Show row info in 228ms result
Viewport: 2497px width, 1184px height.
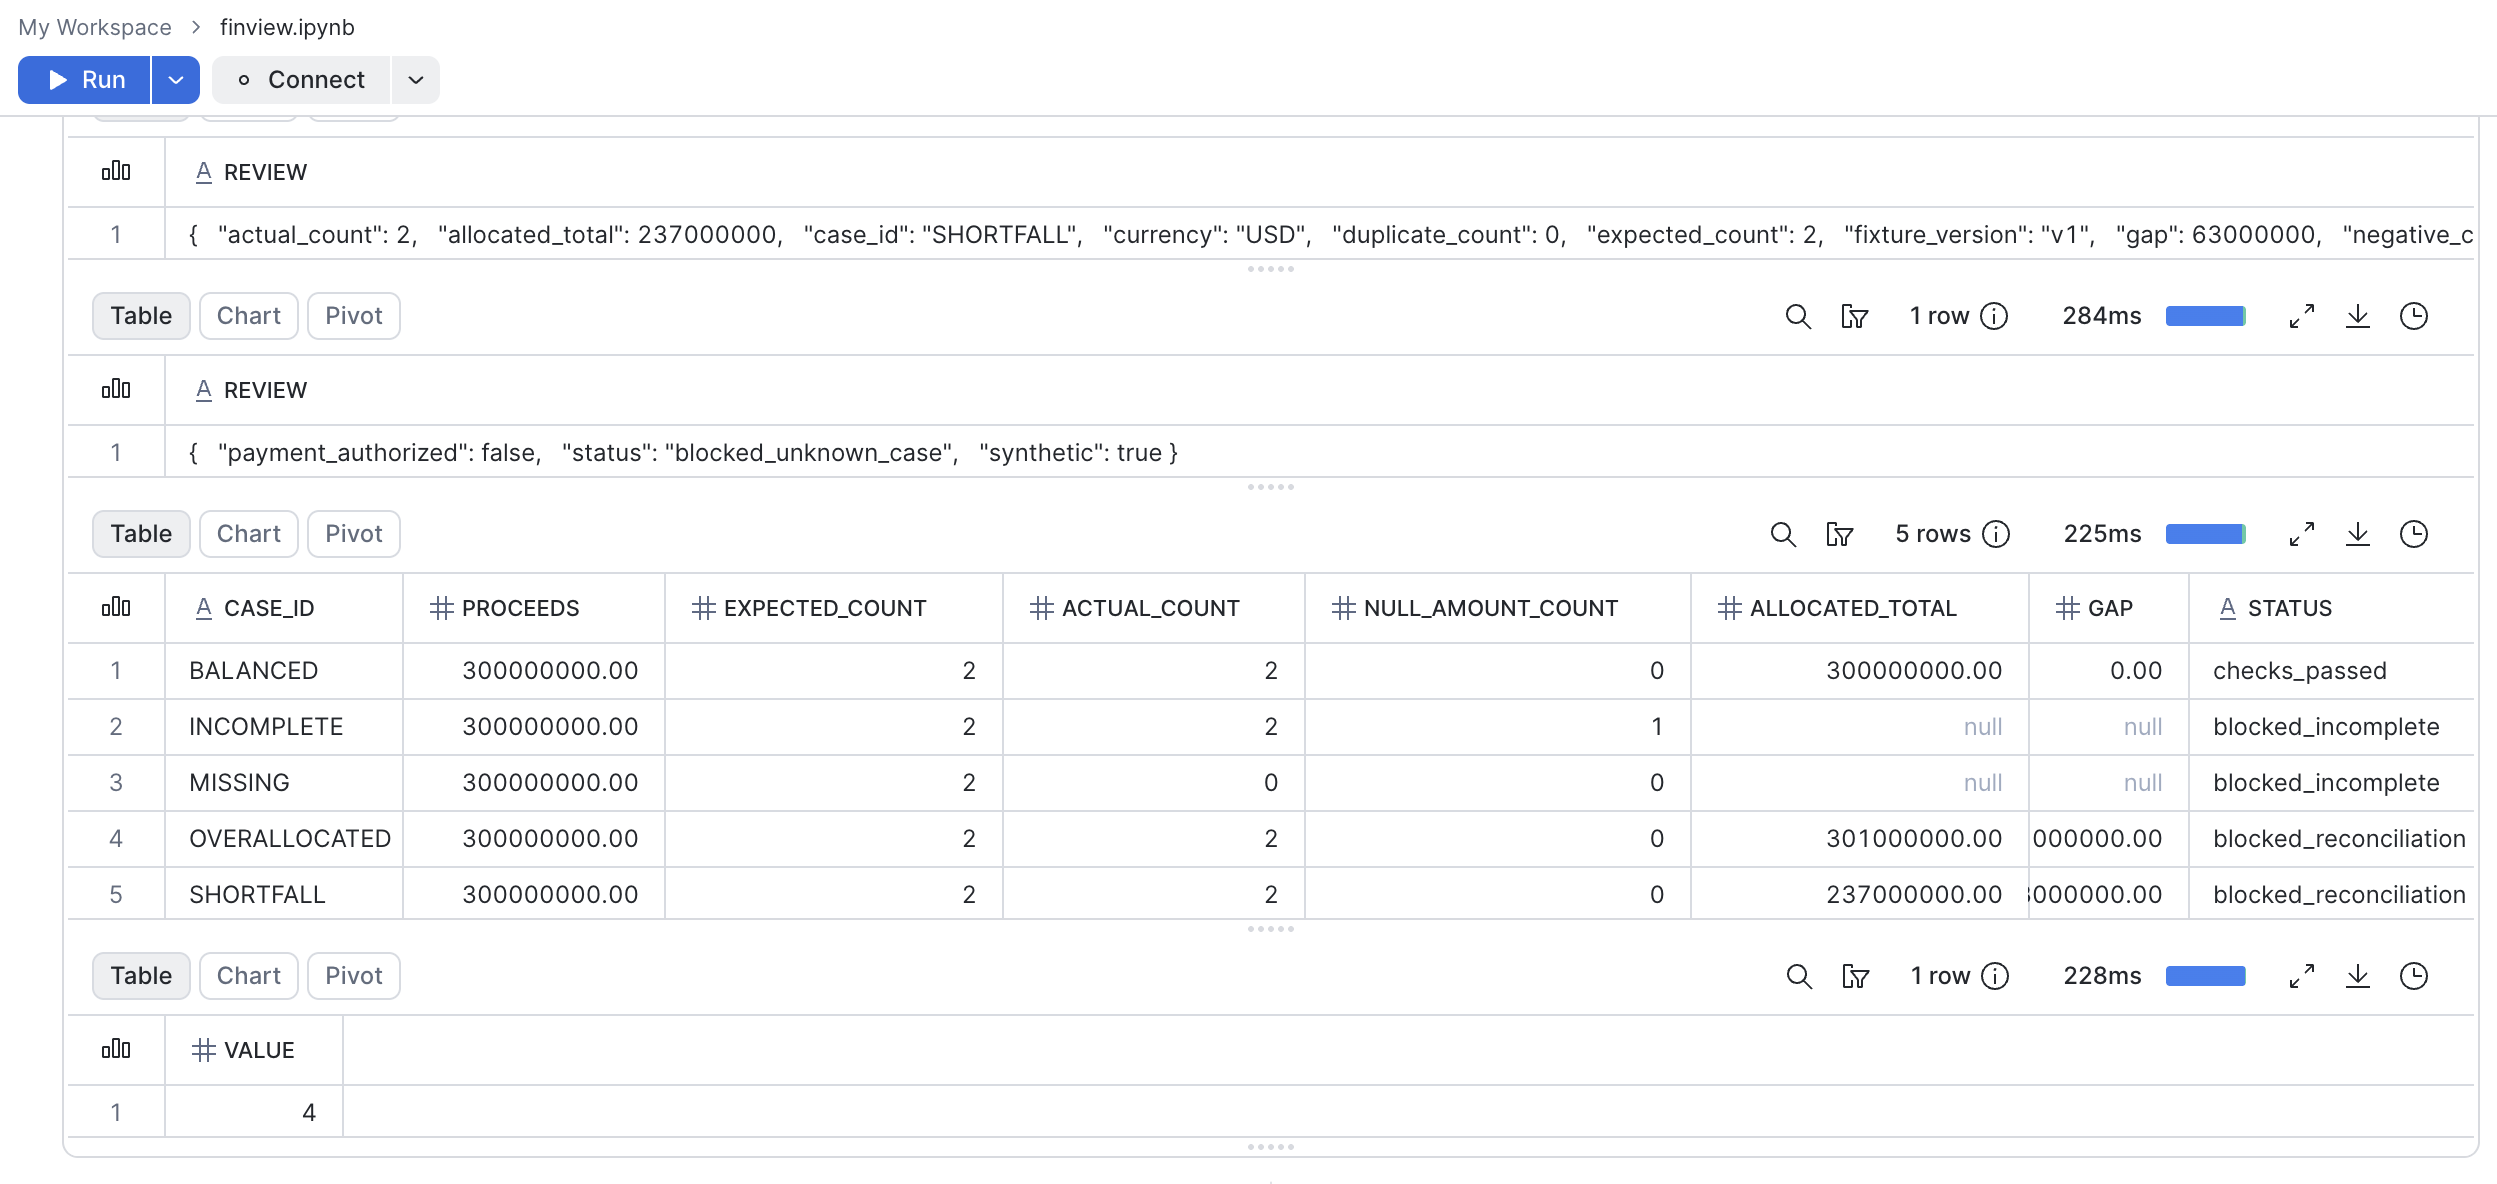pos(1995,977)
